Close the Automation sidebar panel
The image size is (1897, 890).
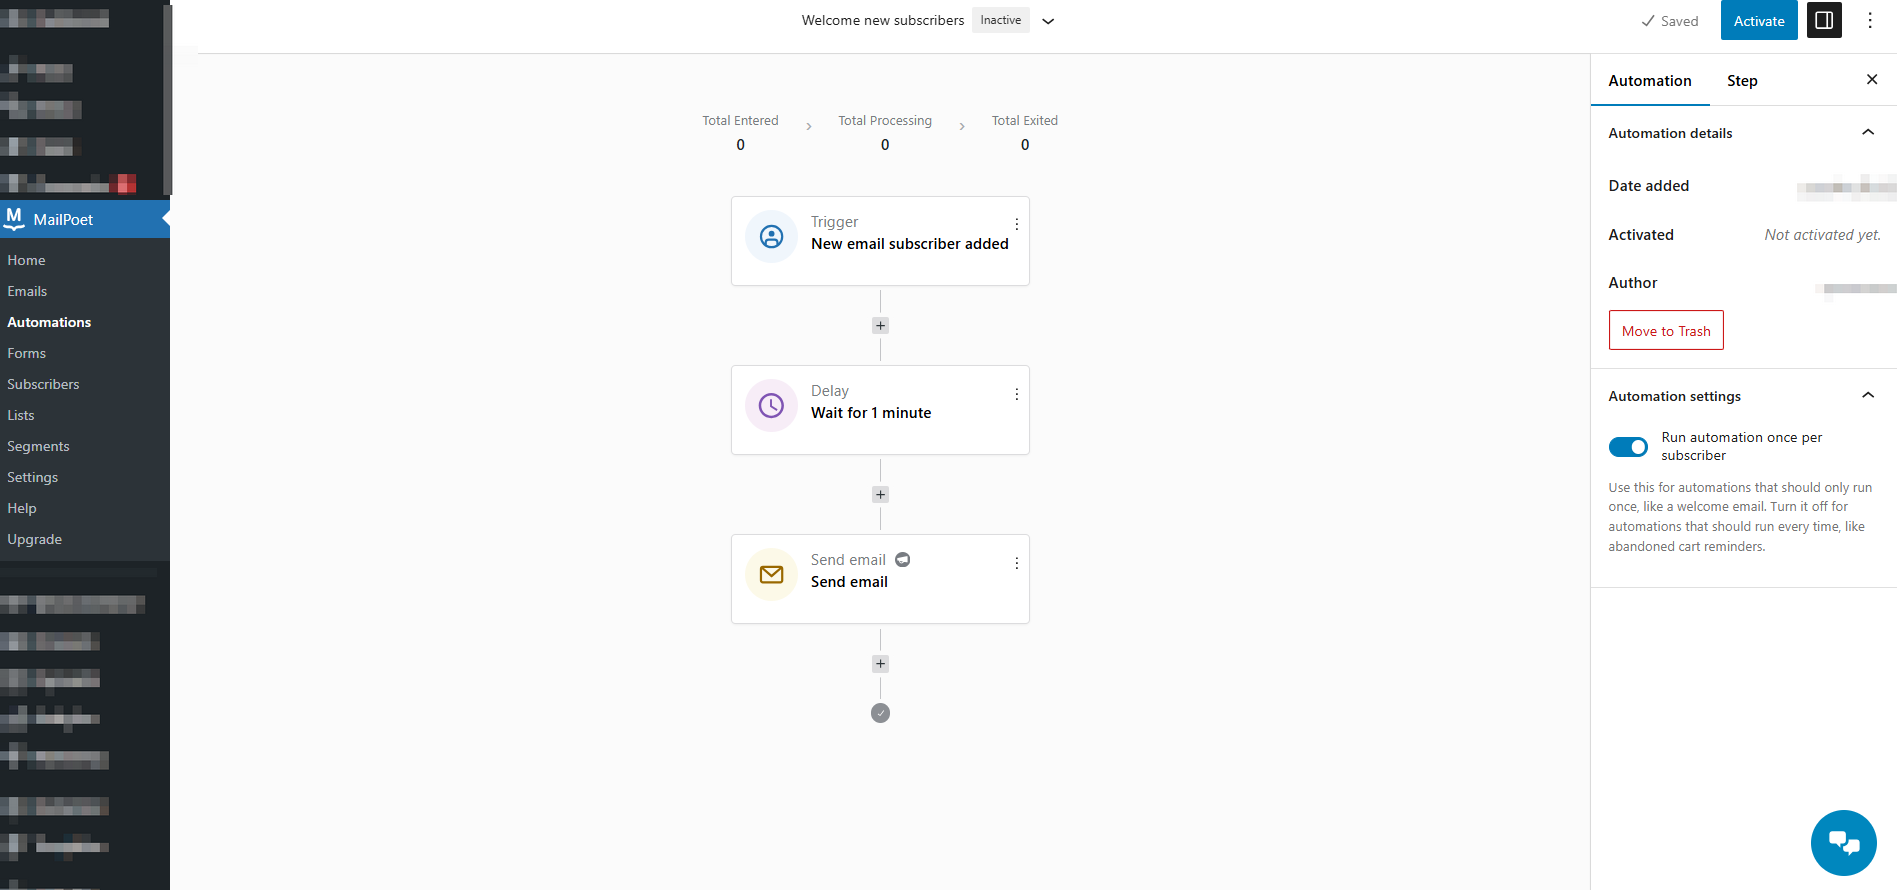pyautogui.click(x=1871, y=80)
